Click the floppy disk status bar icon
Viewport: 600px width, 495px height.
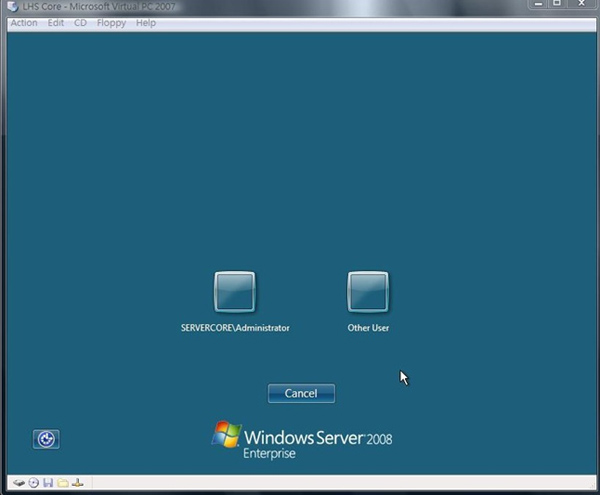tap(47, 482)
